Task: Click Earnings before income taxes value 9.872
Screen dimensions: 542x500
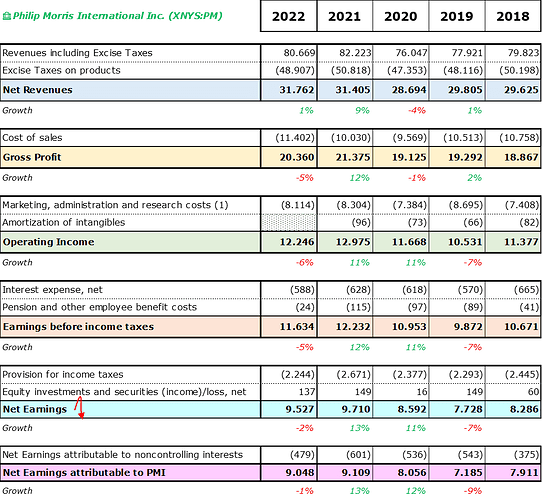Action: click(x=468, y=327)
